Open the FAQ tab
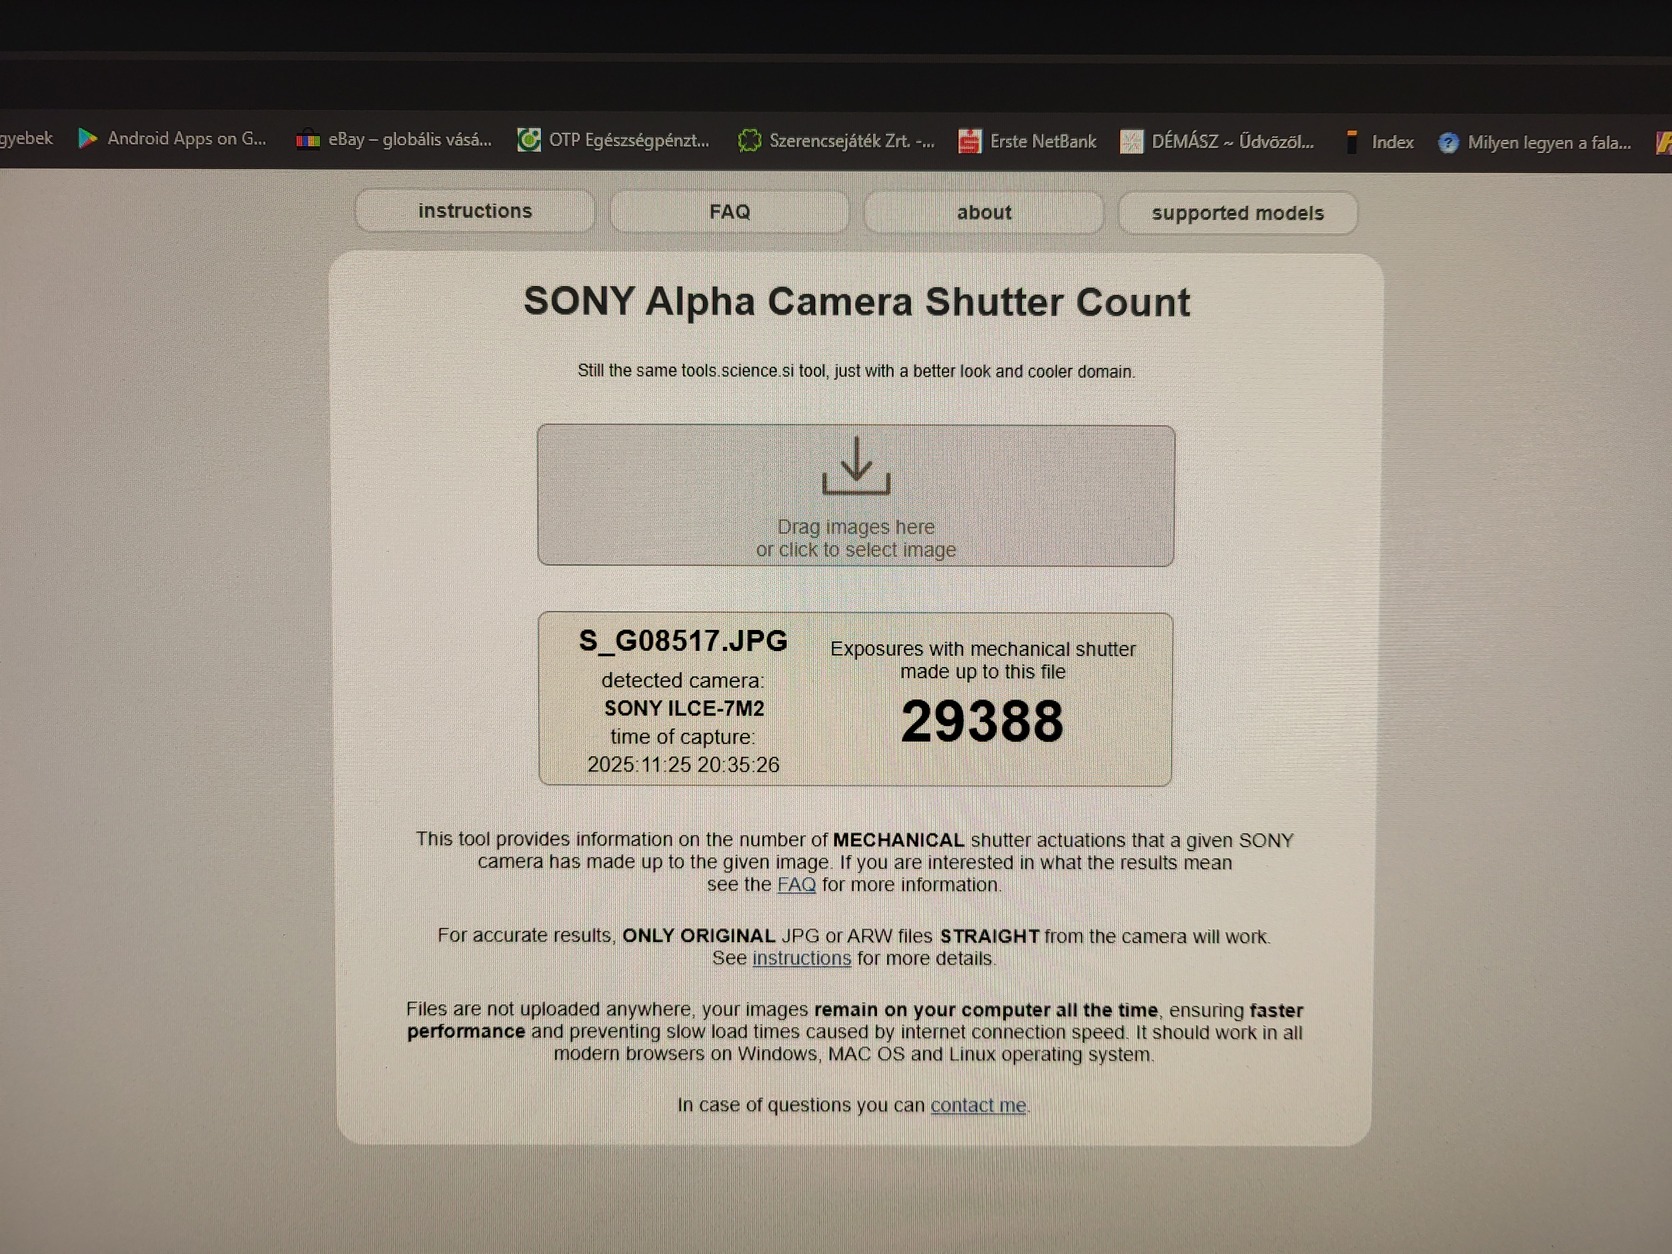The width and height of the screenshot is (1672, 1254). point(729,212)
